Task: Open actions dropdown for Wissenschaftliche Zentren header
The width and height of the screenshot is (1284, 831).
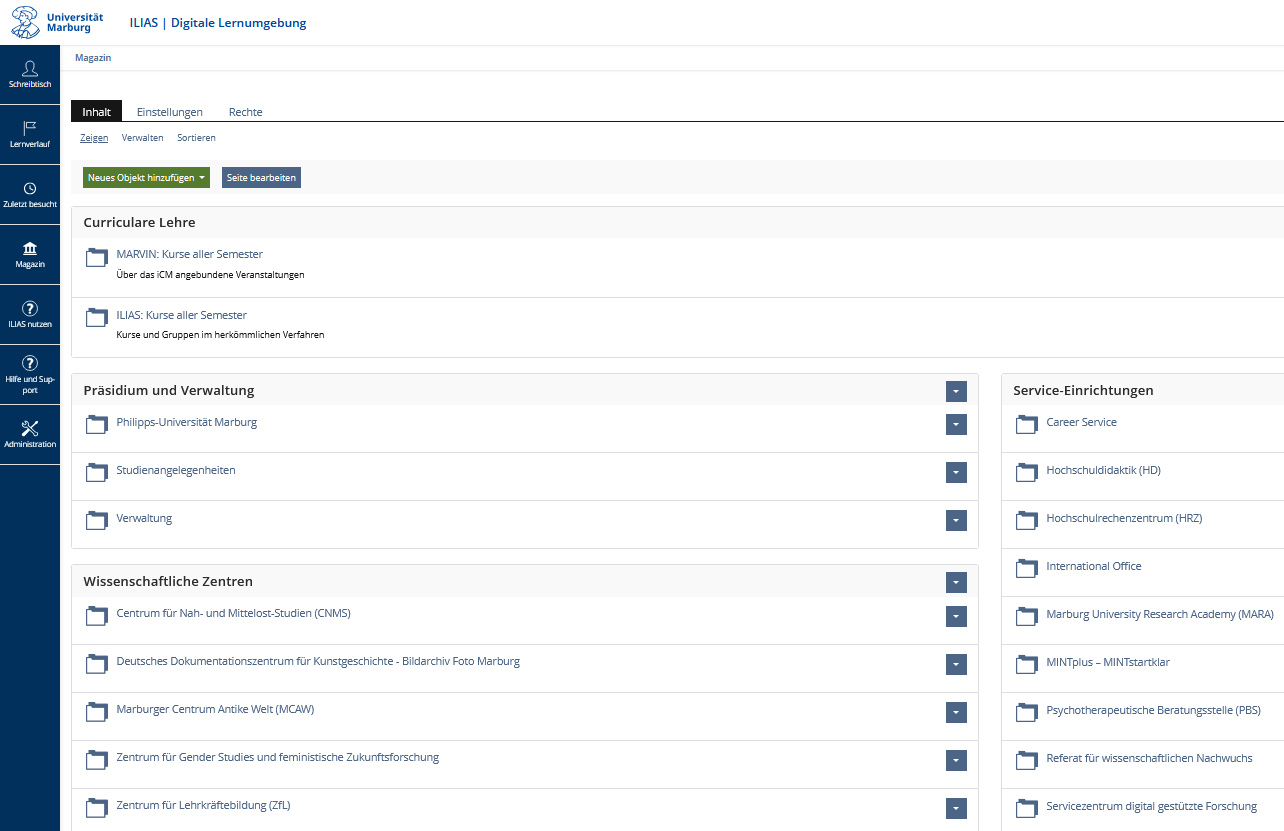Action: (956, 583)
